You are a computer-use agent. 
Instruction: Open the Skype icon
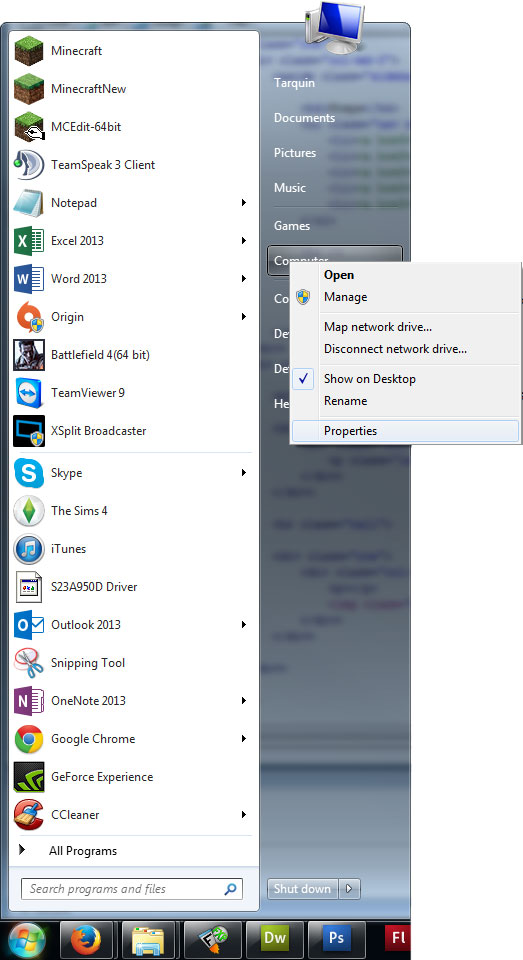(29, 473)
